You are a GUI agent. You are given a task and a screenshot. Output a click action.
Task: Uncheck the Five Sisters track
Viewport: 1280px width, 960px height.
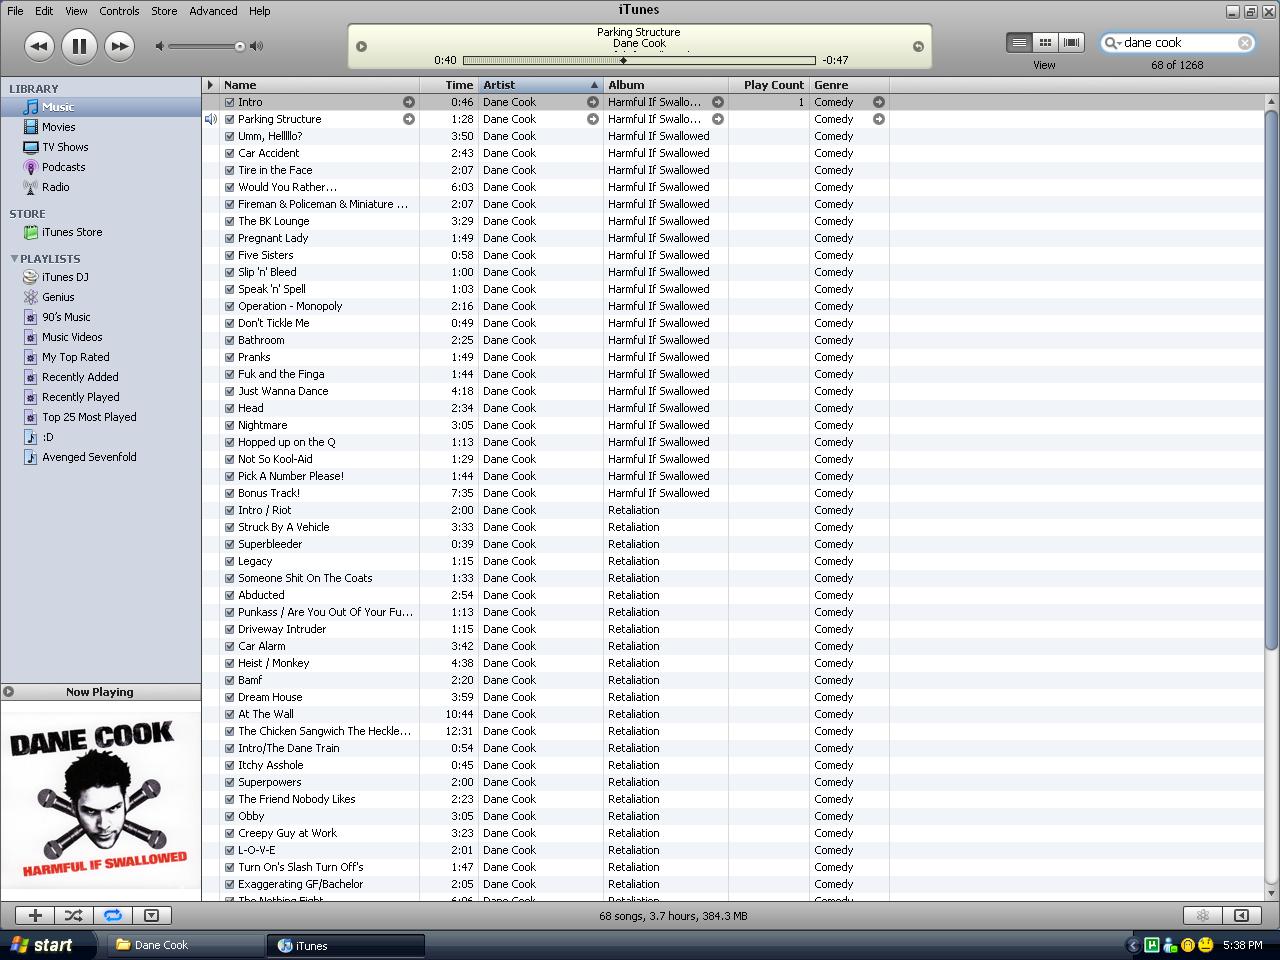click(230, 255)
